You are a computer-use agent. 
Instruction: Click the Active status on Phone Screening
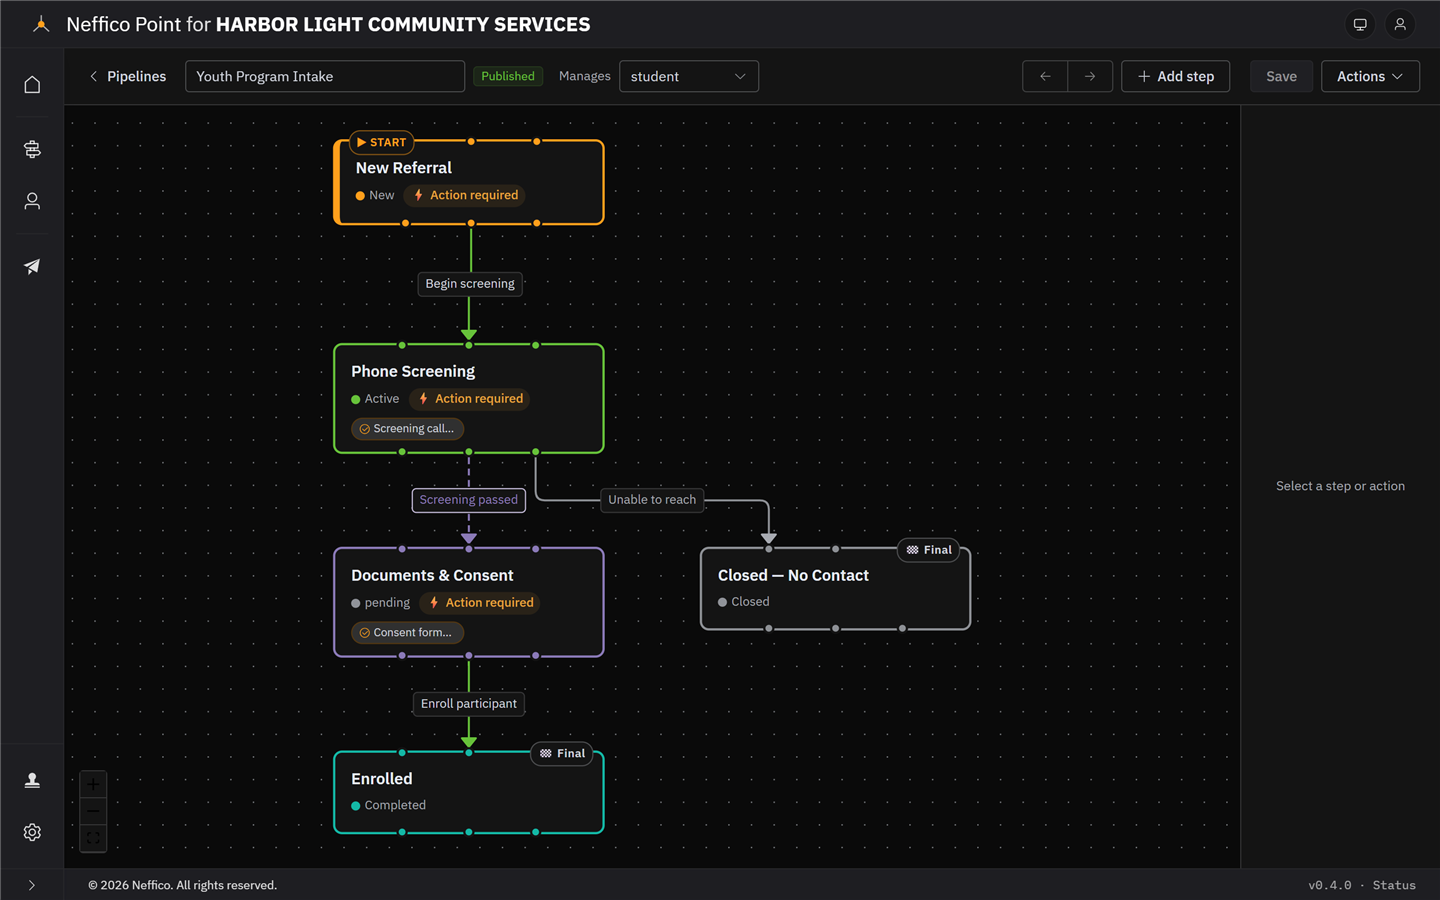click(375, 399)
